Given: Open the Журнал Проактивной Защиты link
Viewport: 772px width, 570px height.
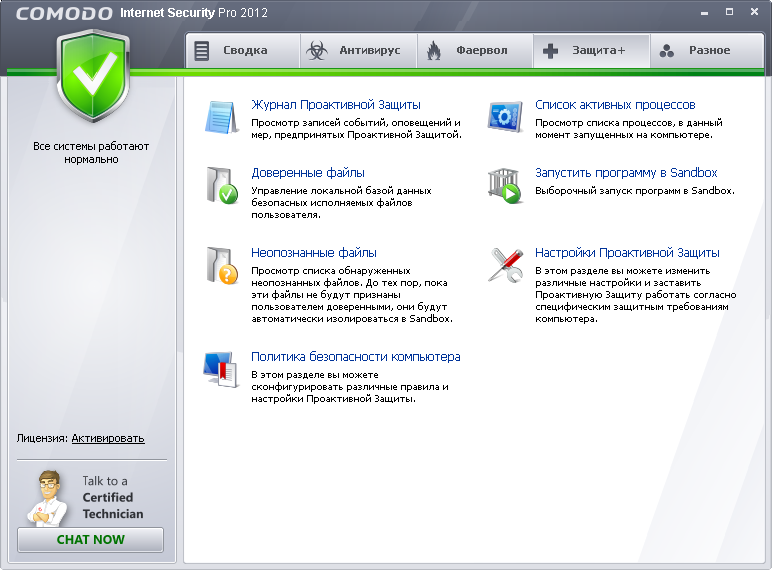Looking at the screenshot, I should click(x=335, y=105).
